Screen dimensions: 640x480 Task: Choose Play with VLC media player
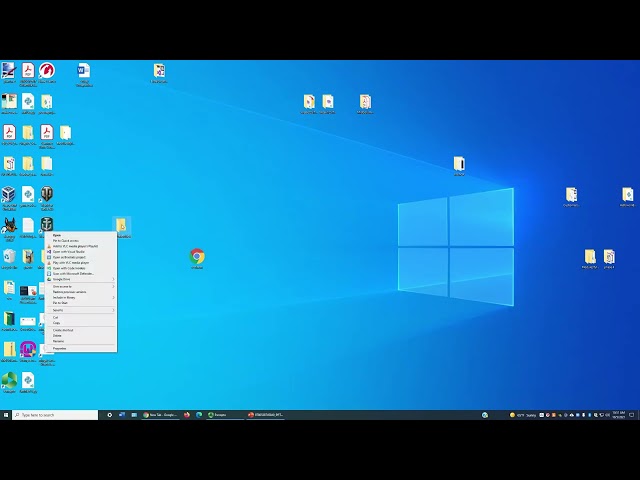[81, 263]
